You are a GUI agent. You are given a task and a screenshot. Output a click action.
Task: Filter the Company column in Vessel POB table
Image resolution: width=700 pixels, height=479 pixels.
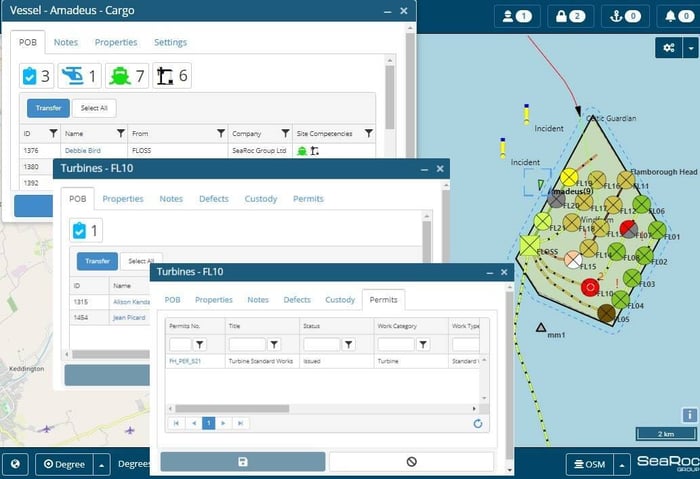pos(285,133)
